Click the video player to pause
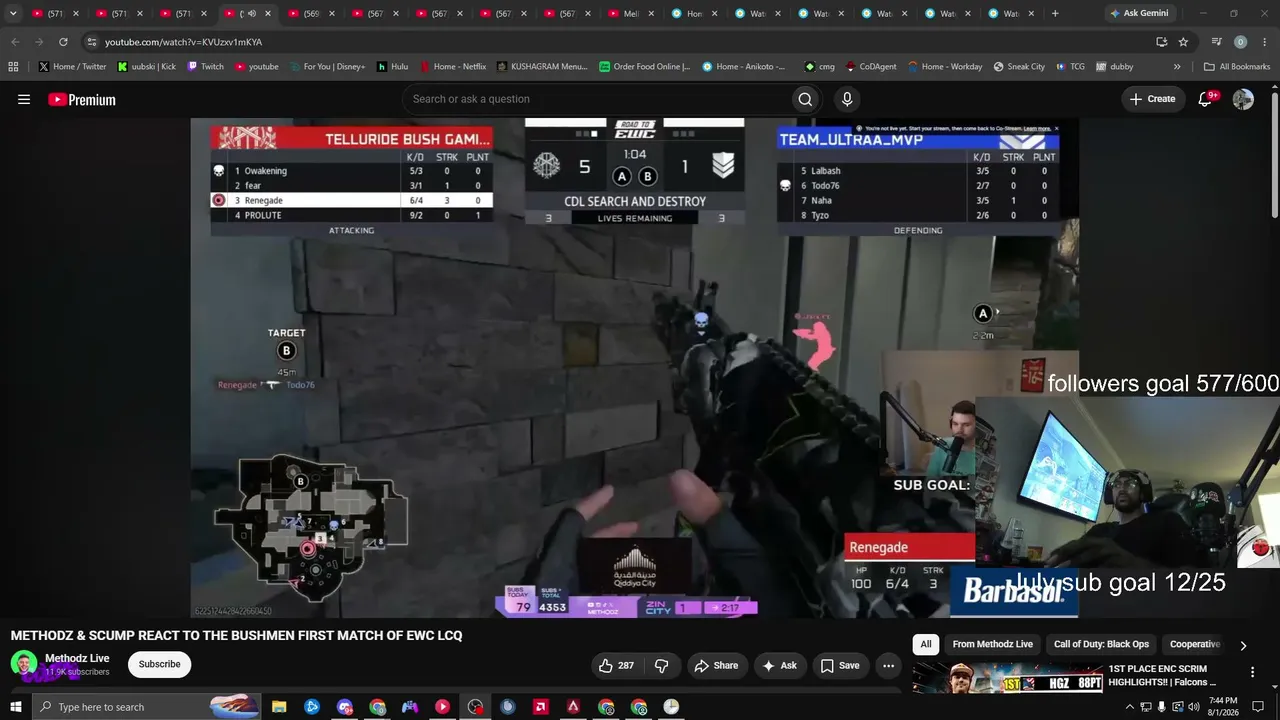1280x720 pixels. (634, 368)
